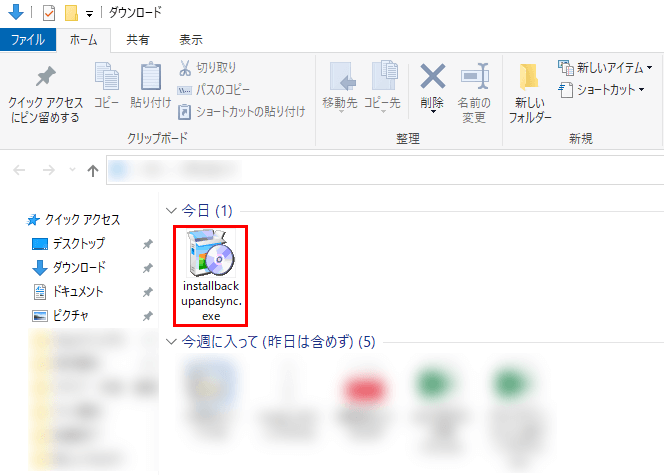Click the red X Delete icon
Screen dimensions: 664x475
click(432, 77)
